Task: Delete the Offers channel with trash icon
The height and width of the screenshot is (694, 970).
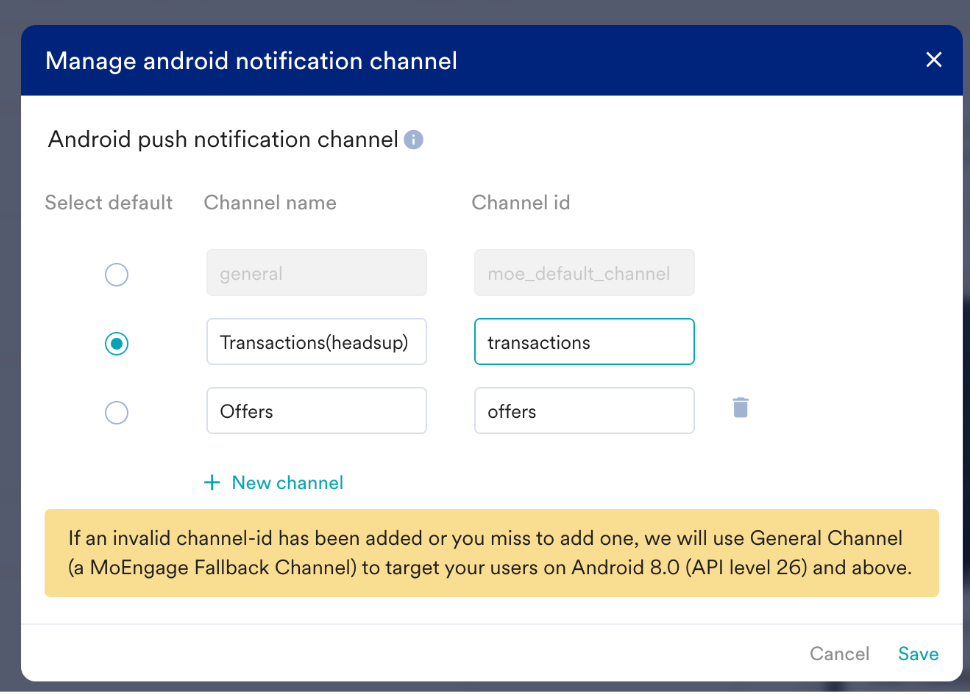Action: tap(740, 408)
